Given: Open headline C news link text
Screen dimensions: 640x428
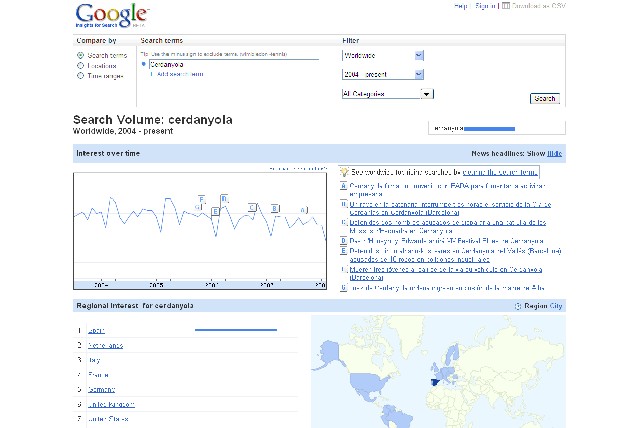Looking at the screenshot, I should click(448, 226).
